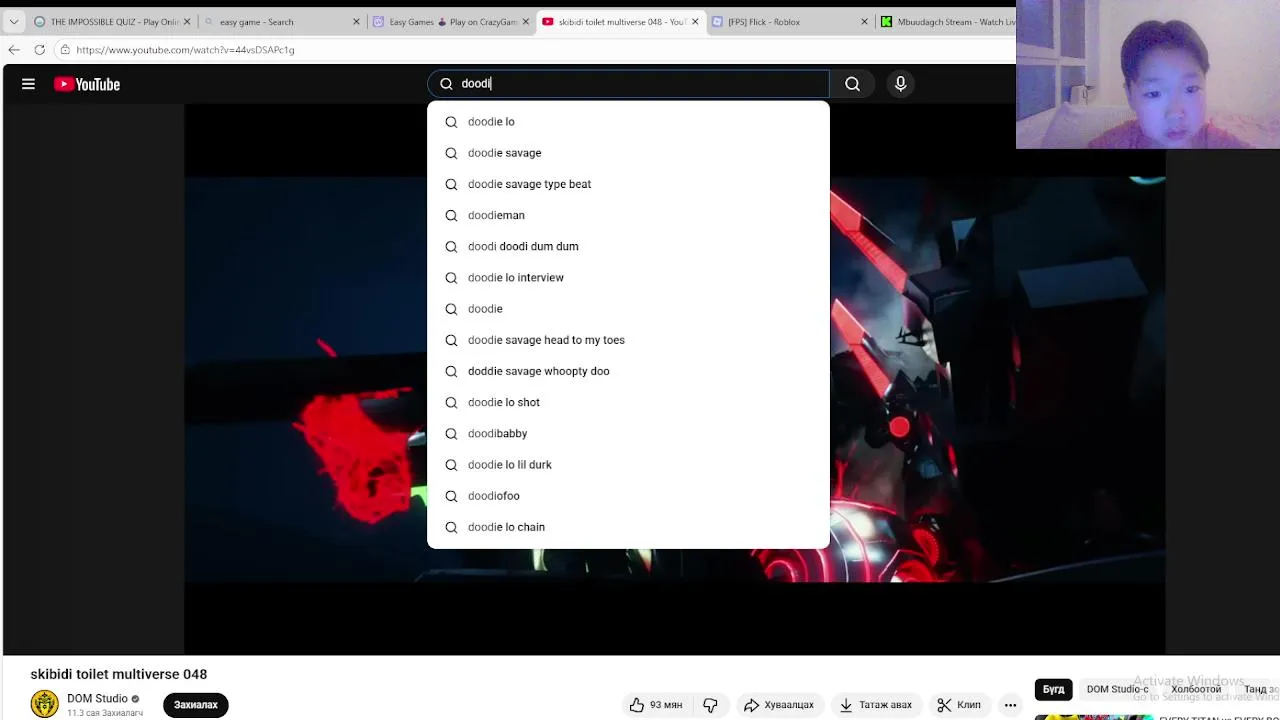Click search icon beside 'doodieman' suggestion

[x=451, y=215]
